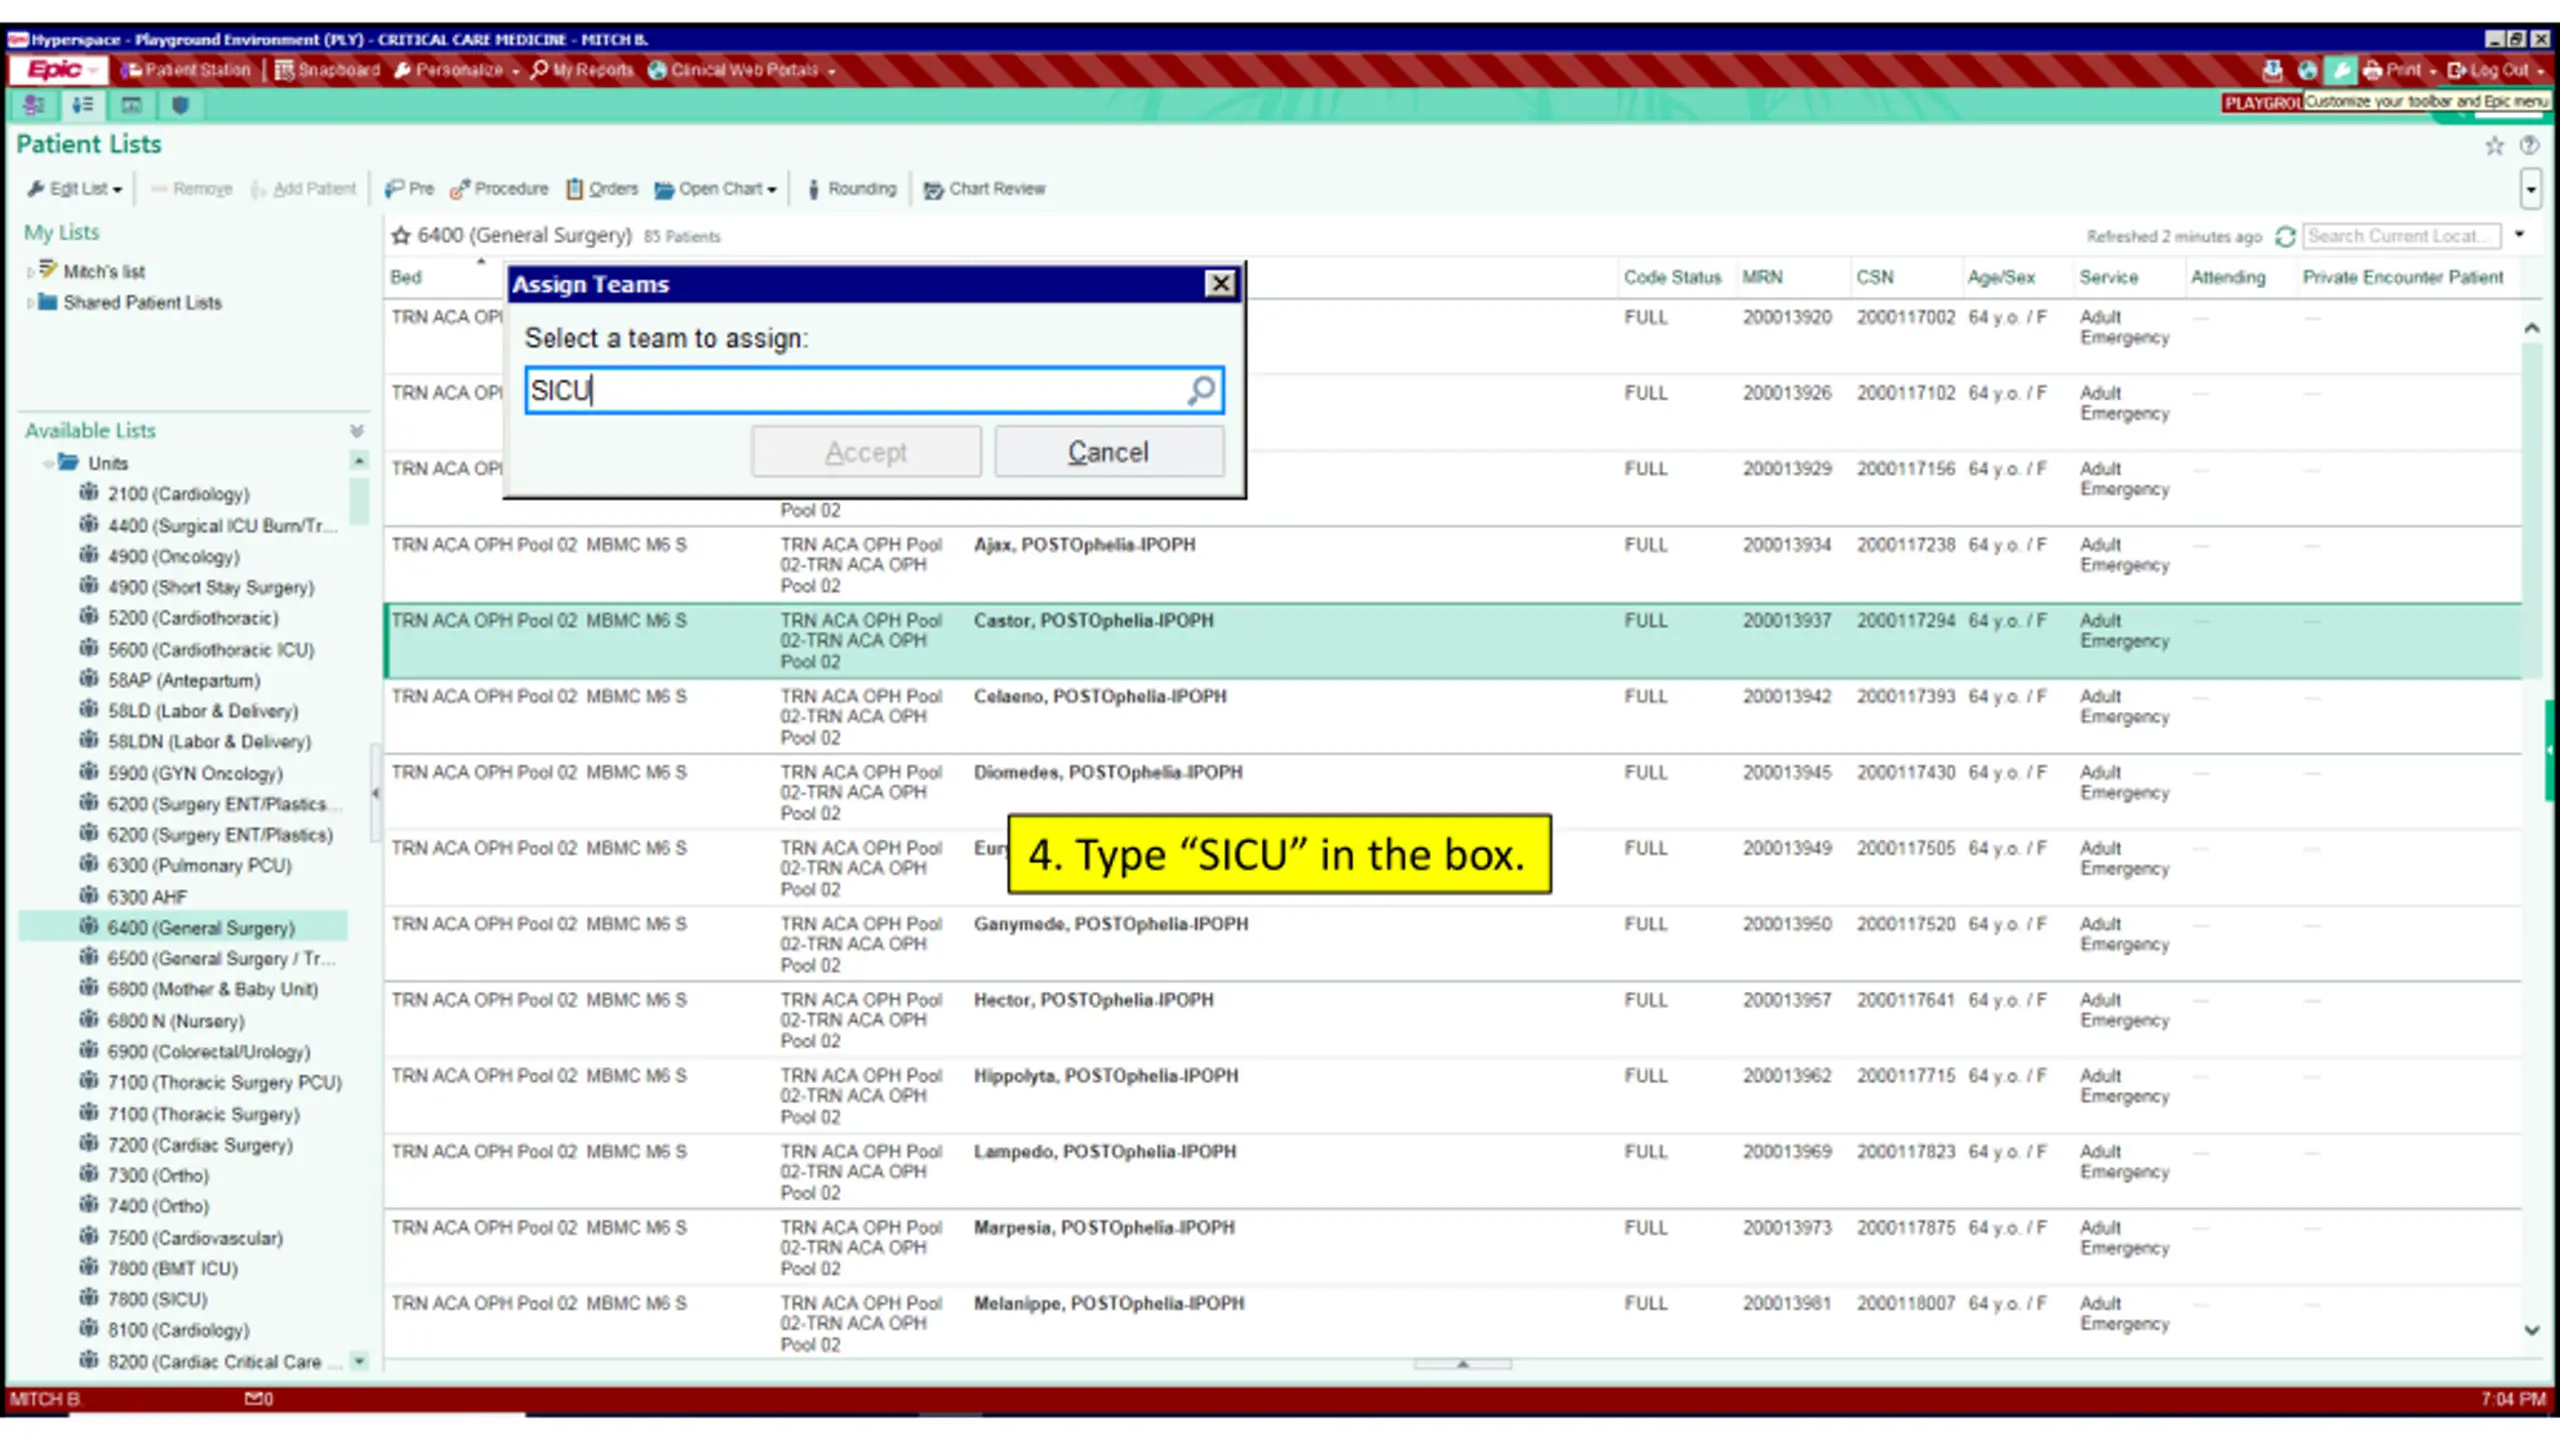Click Log Out
Screen dimensions: 2560x1440
(x=2496, y=70)
